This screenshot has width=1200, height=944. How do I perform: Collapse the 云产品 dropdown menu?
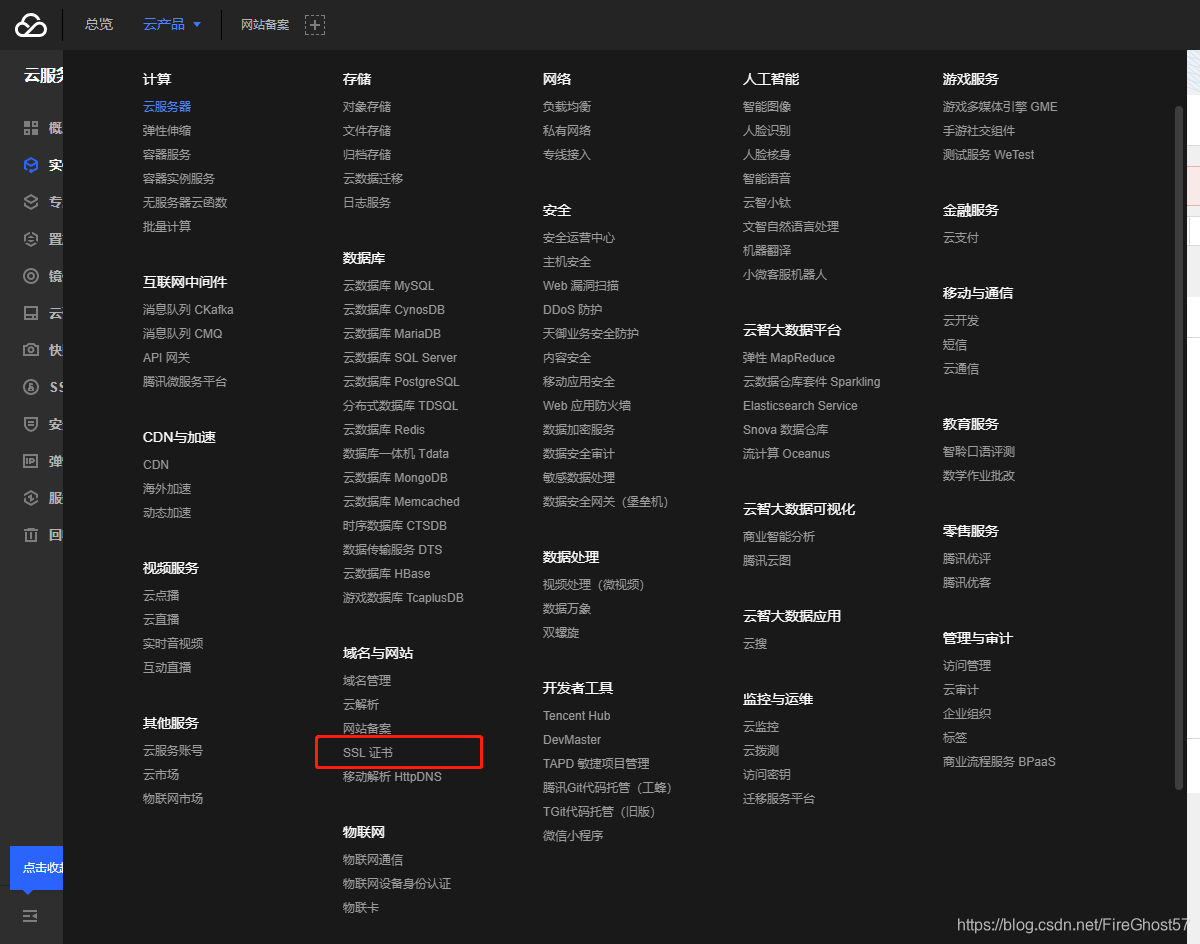172,25
